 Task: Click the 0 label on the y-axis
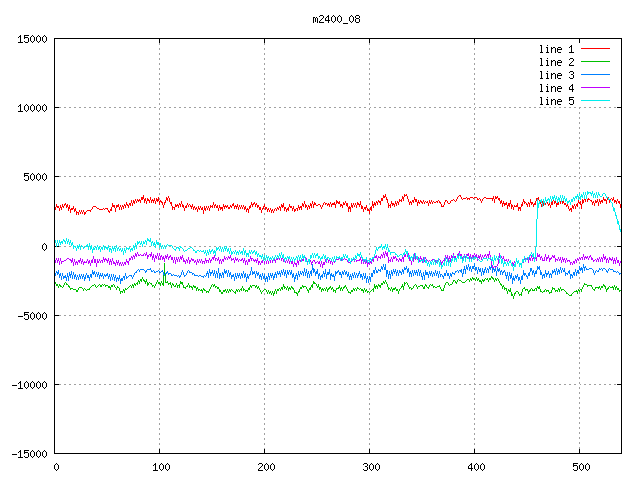(x=44, y=247)
